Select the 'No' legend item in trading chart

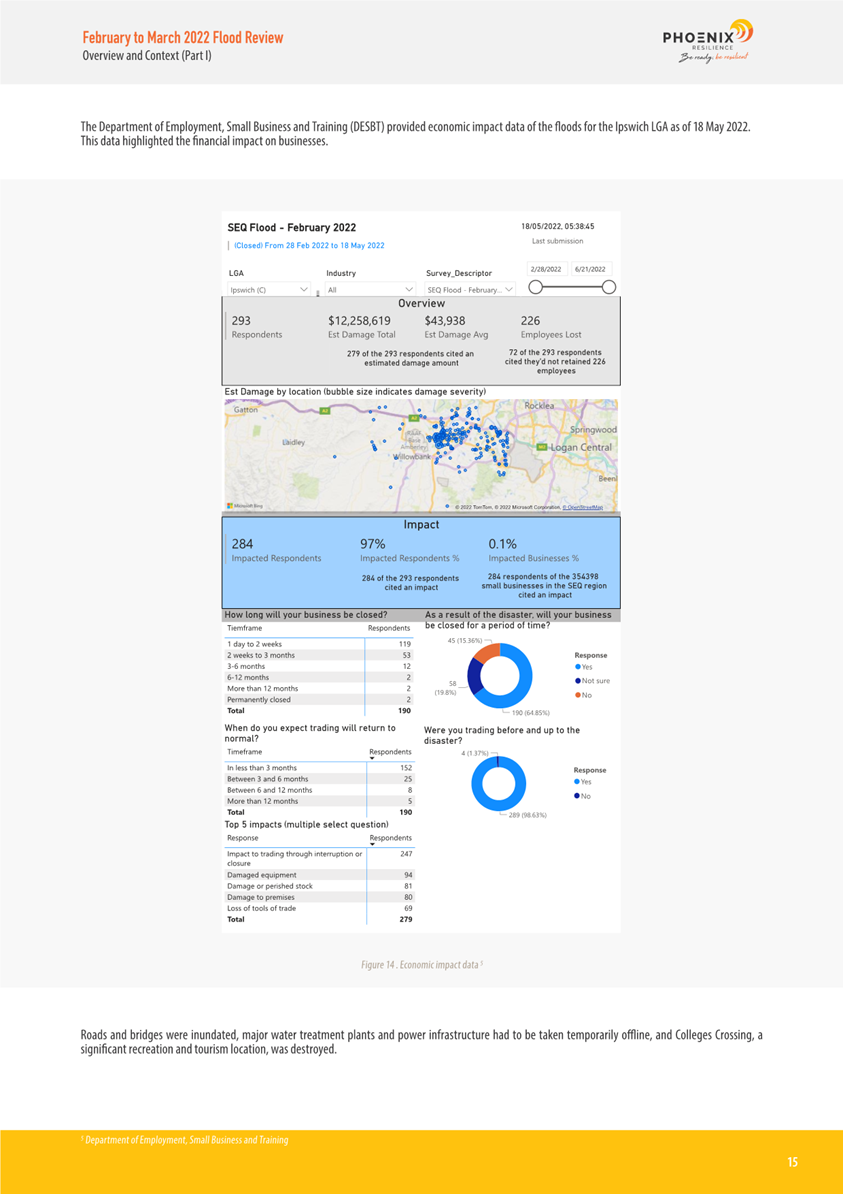583,796
